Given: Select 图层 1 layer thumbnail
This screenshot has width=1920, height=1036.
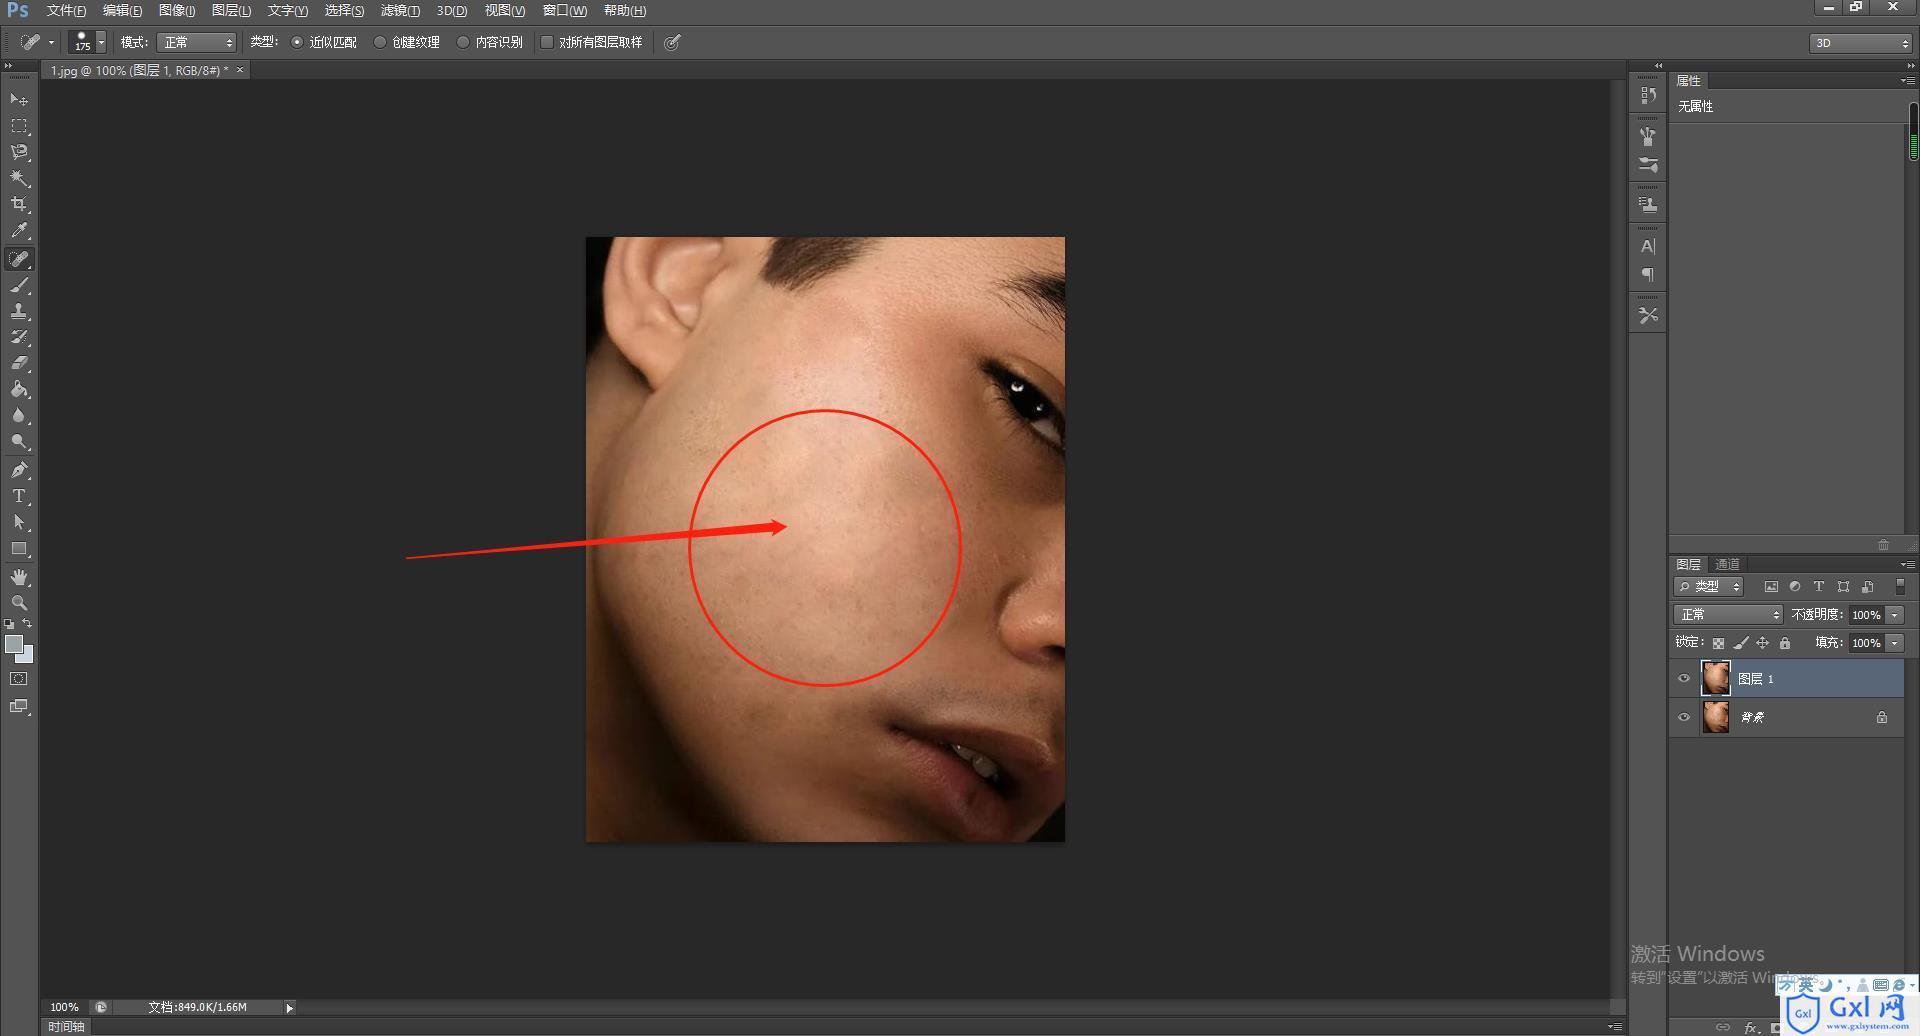Looking at the screenshot, I should coord(1716,678).
